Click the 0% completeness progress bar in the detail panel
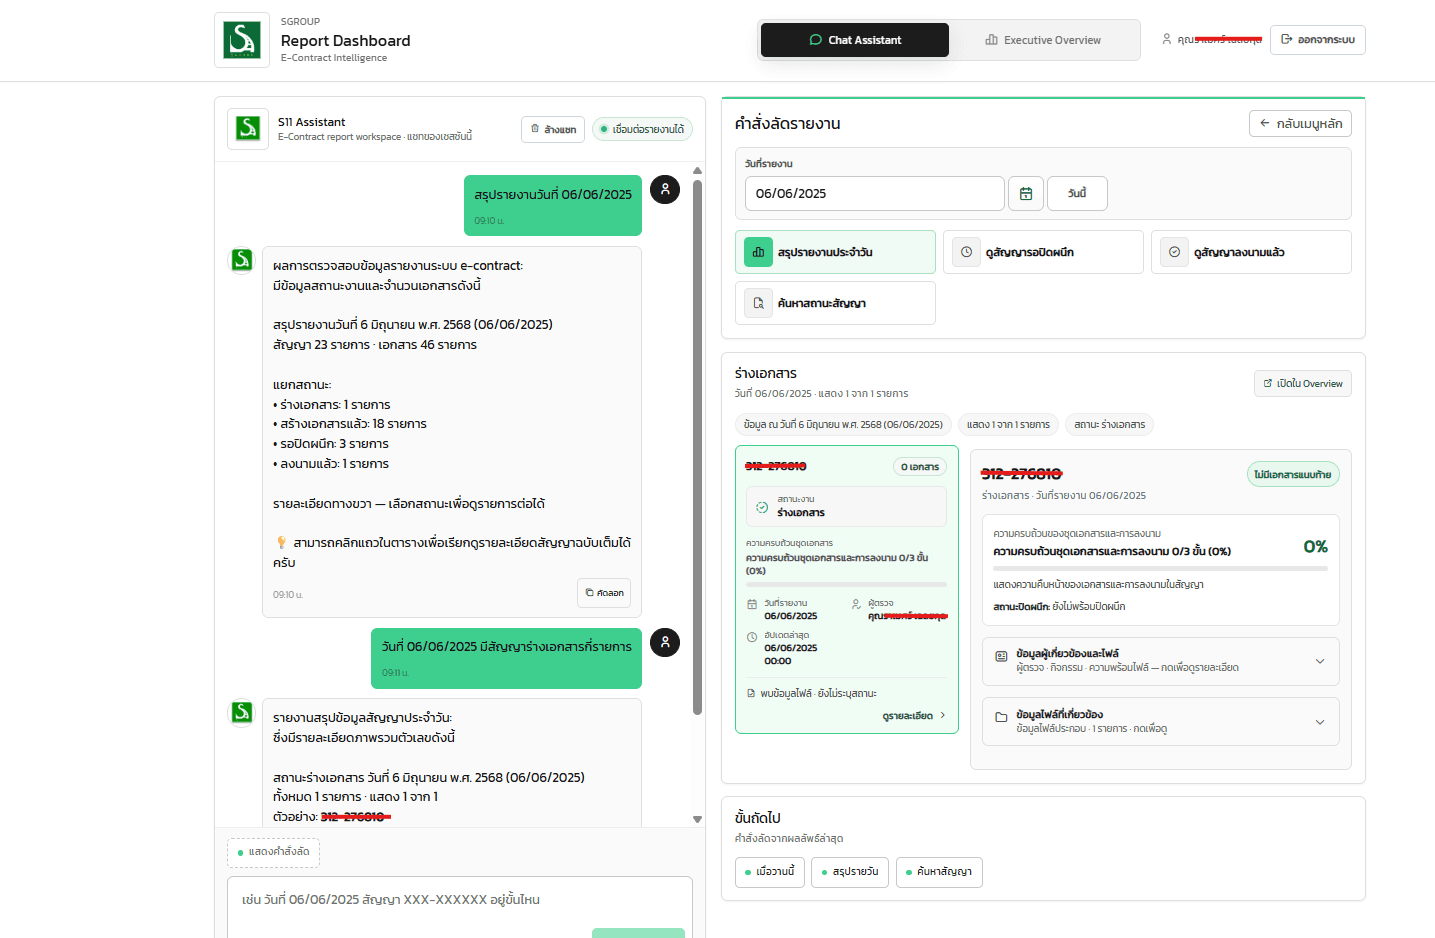 coord(1160,568)
